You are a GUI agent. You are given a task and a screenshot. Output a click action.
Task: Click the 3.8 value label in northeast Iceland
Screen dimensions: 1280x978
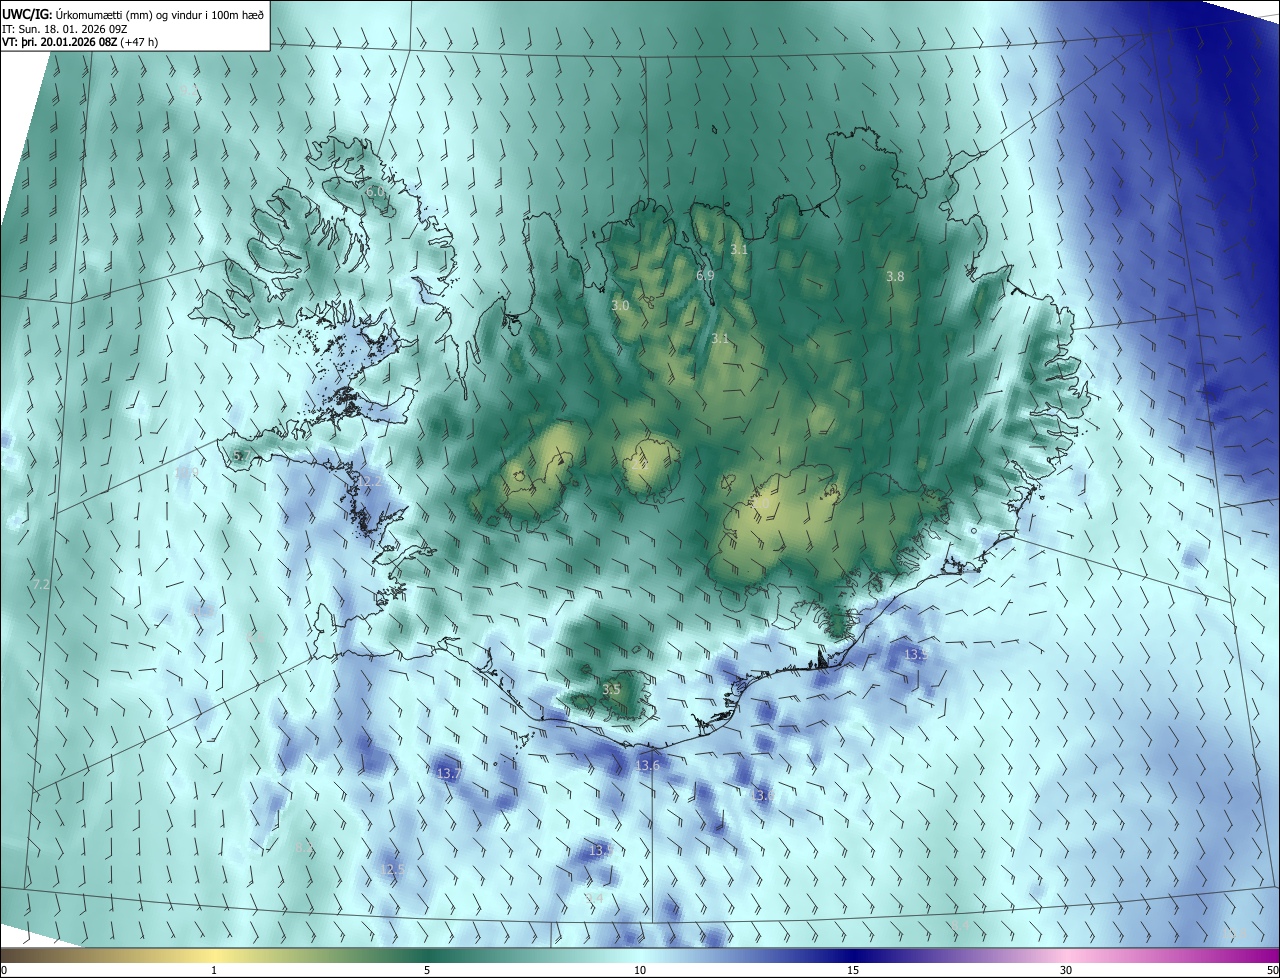pyautogui.click(x=895, y=276)
